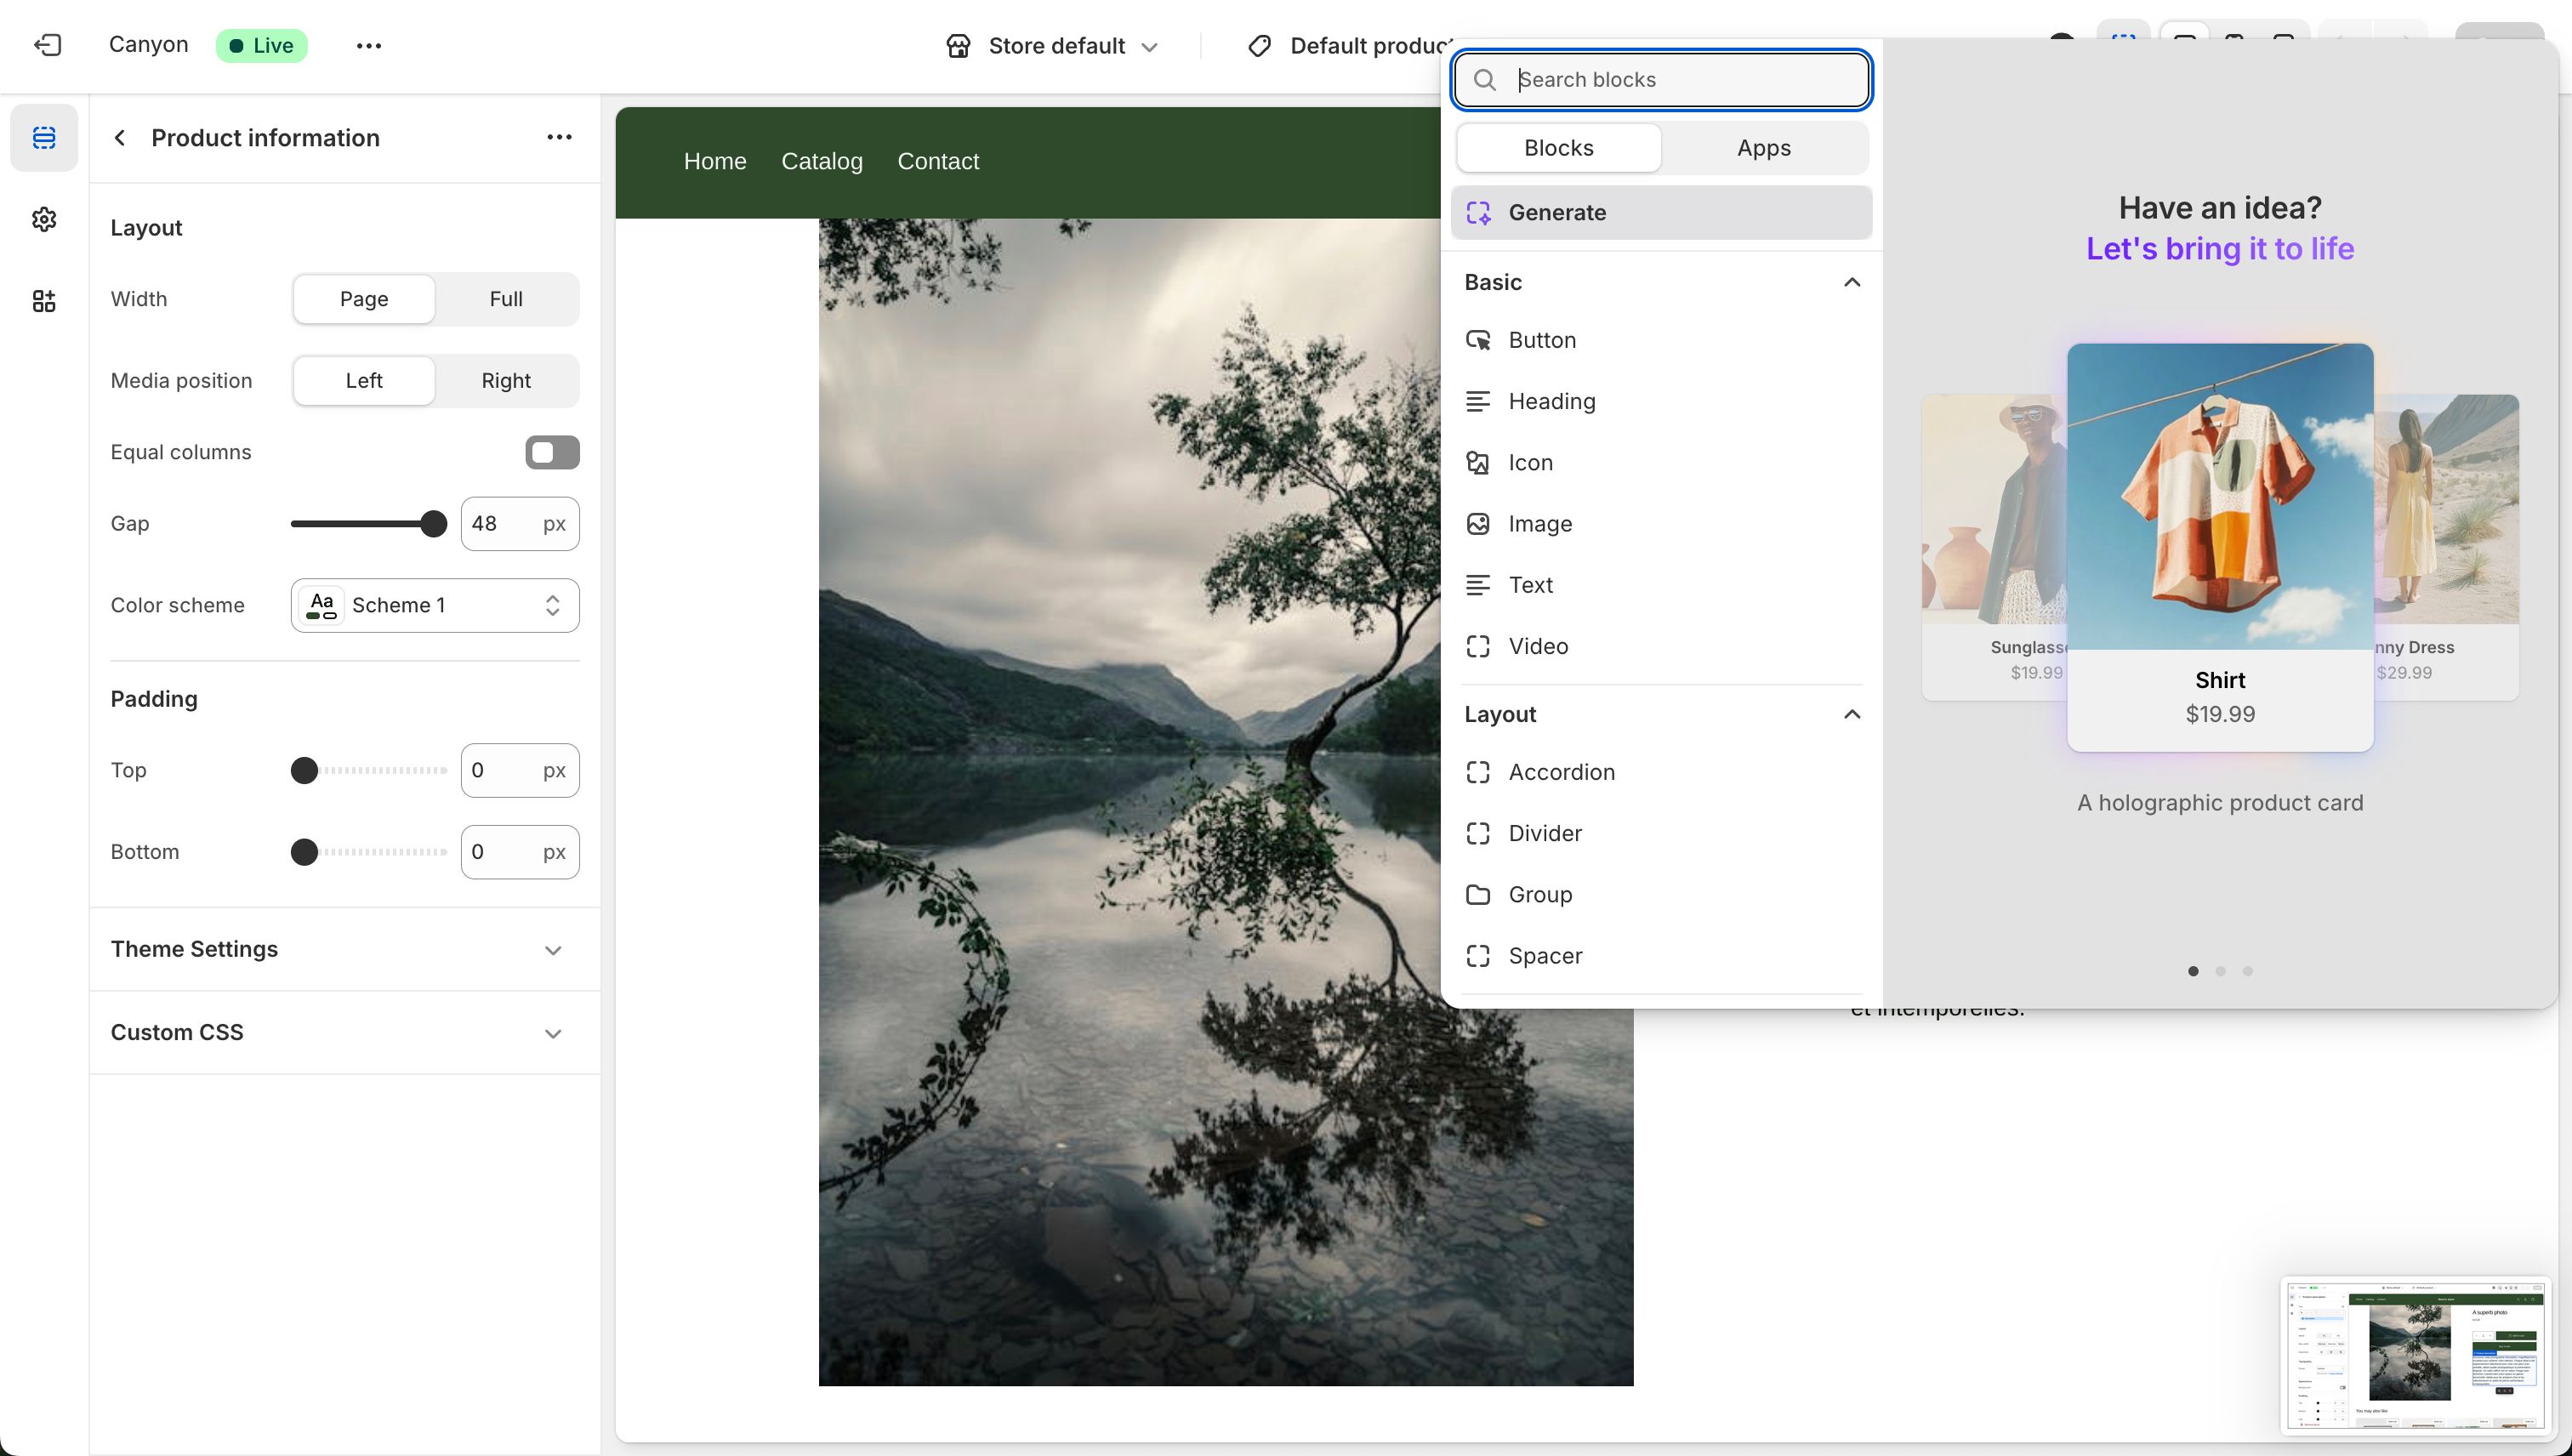
Task: Switch to the Apps tab
Action: 1763,148
